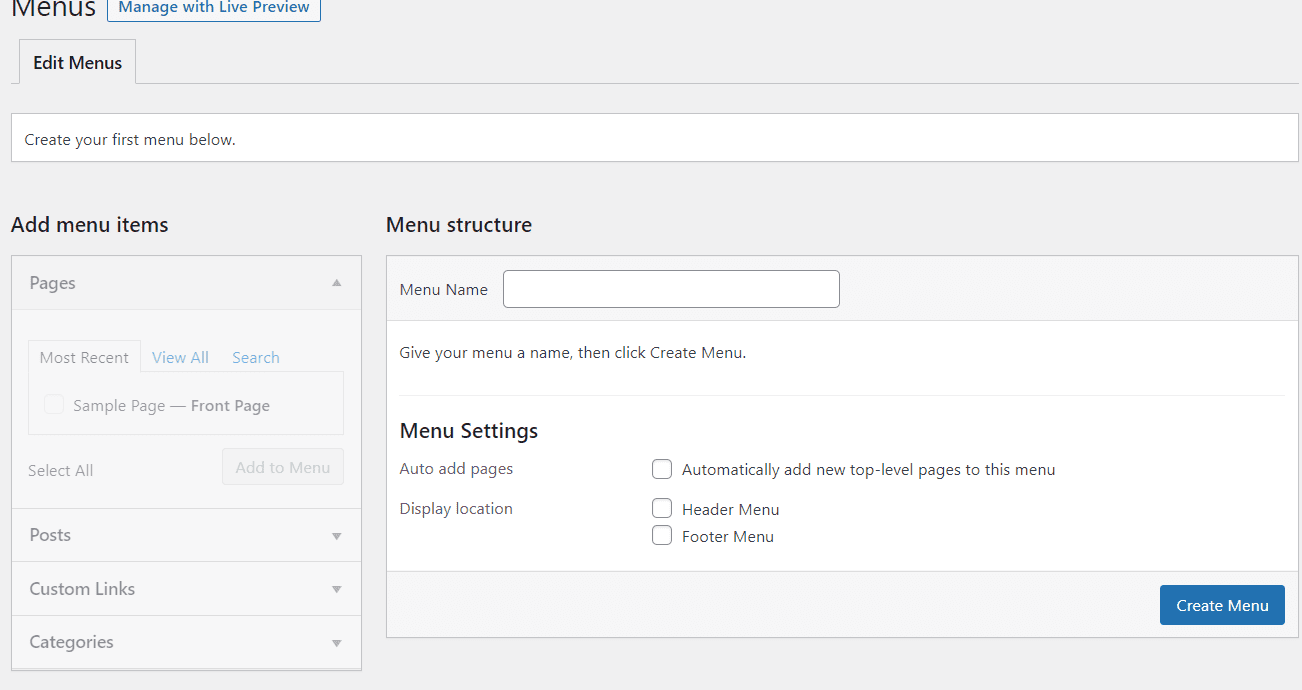Click the Create Menu button
Viewport: 1302px width, 690px height.
(x=1222, y=604)
